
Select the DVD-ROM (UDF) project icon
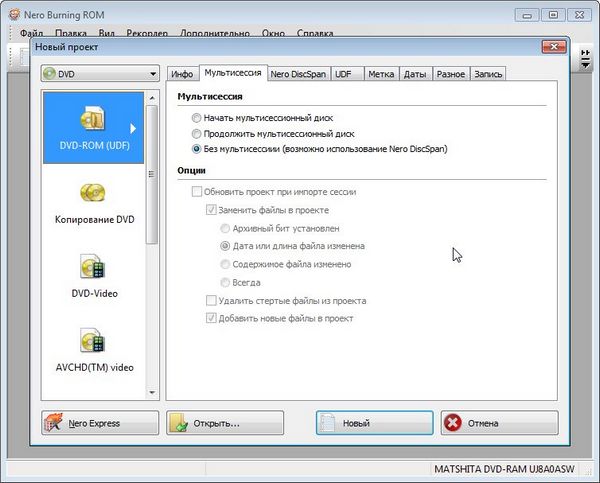click(94, 119)
